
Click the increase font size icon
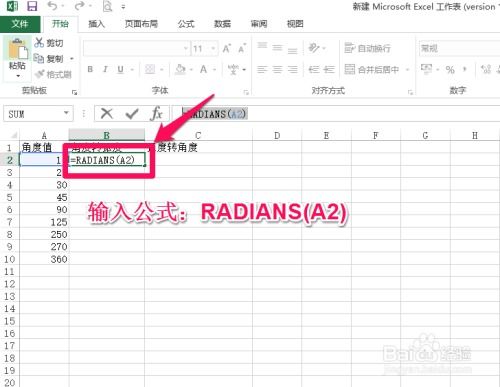(227, 49)
